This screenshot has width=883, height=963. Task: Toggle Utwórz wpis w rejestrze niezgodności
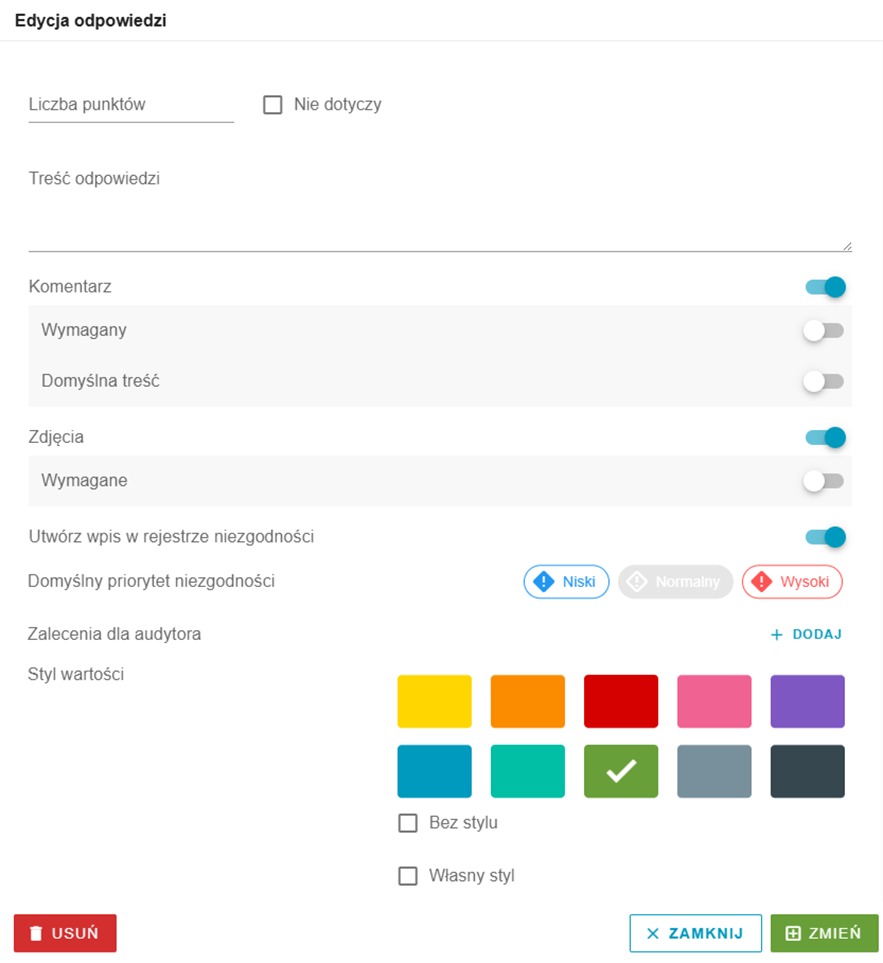pyautogui.click(x=825, y=537)
